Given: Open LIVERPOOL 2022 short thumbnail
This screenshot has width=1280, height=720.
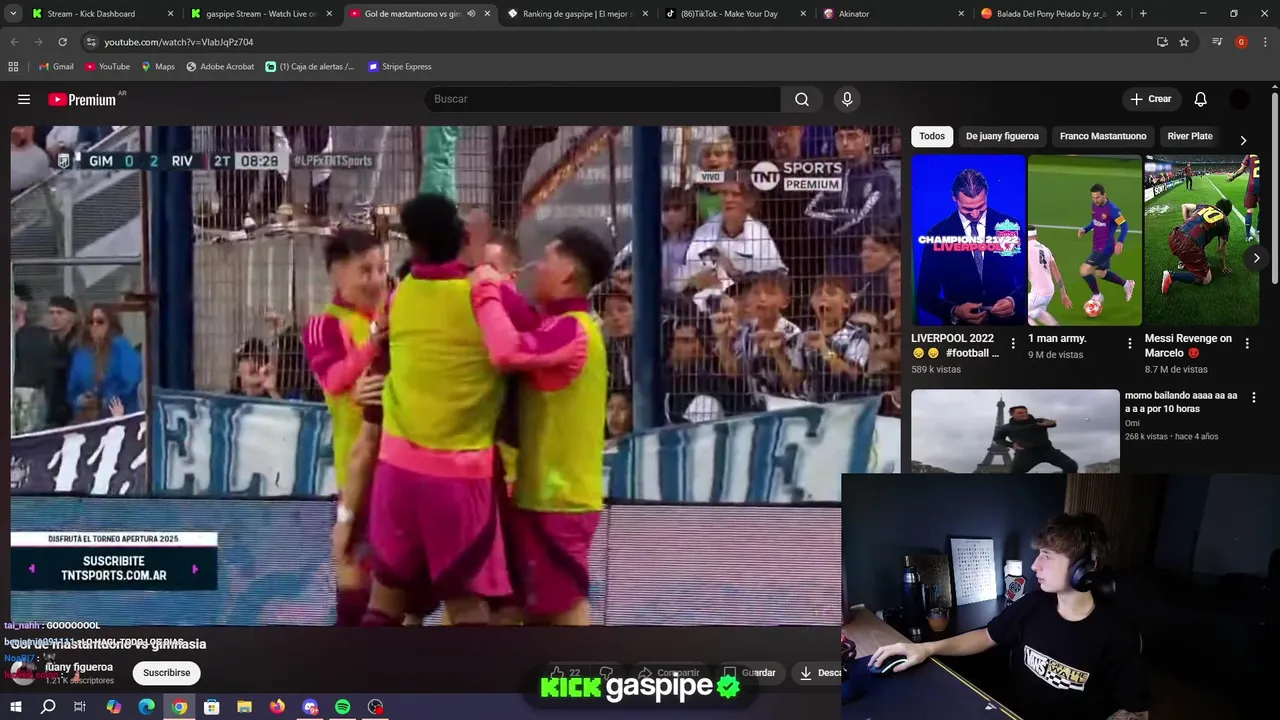Looking at the screenshot, I should click(968, 240).
